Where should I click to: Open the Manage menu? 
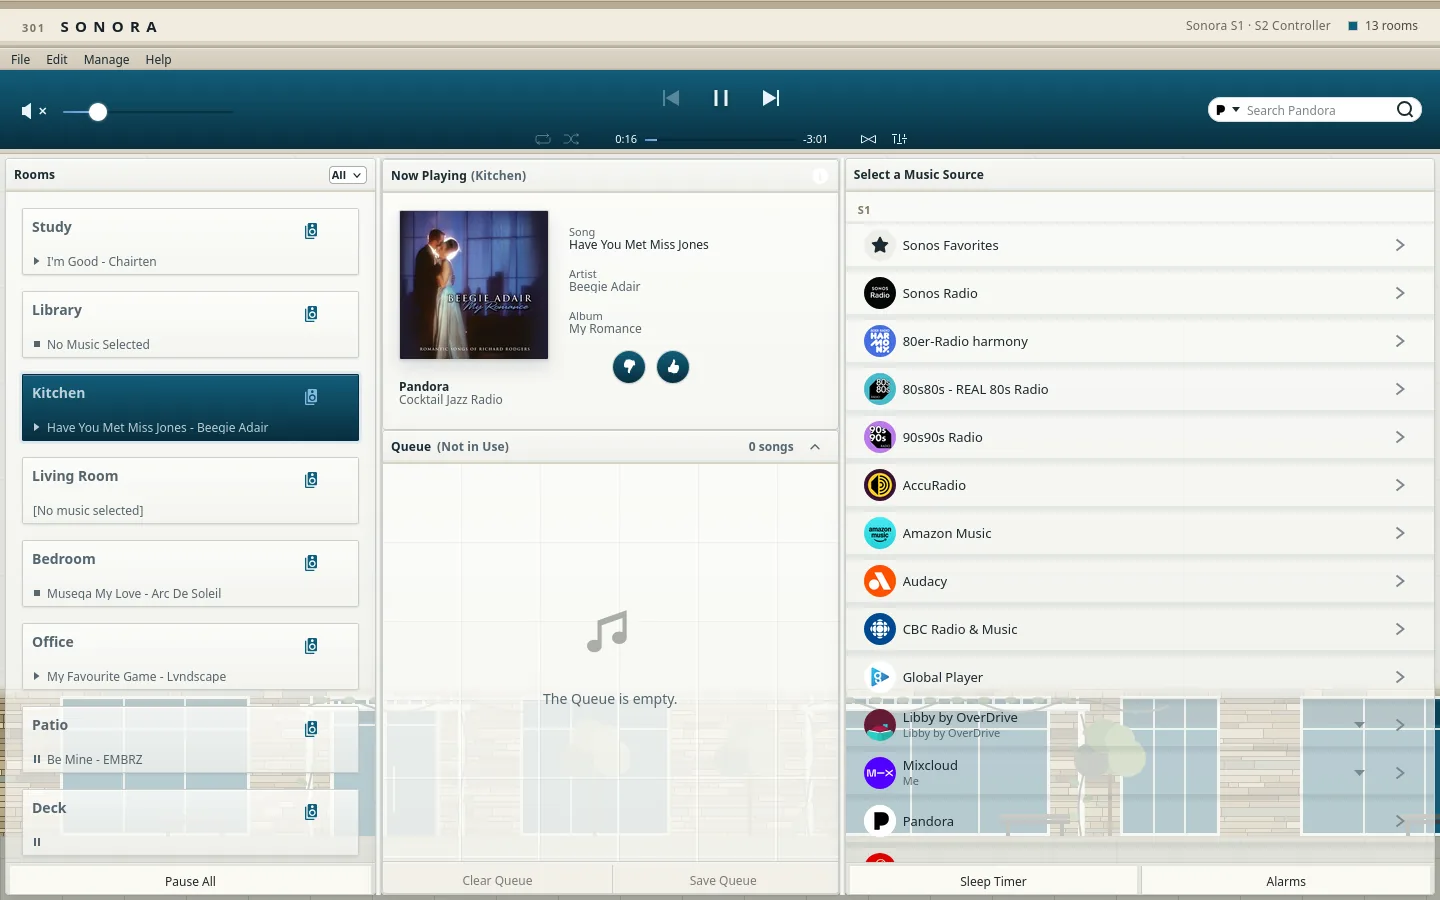107,59
